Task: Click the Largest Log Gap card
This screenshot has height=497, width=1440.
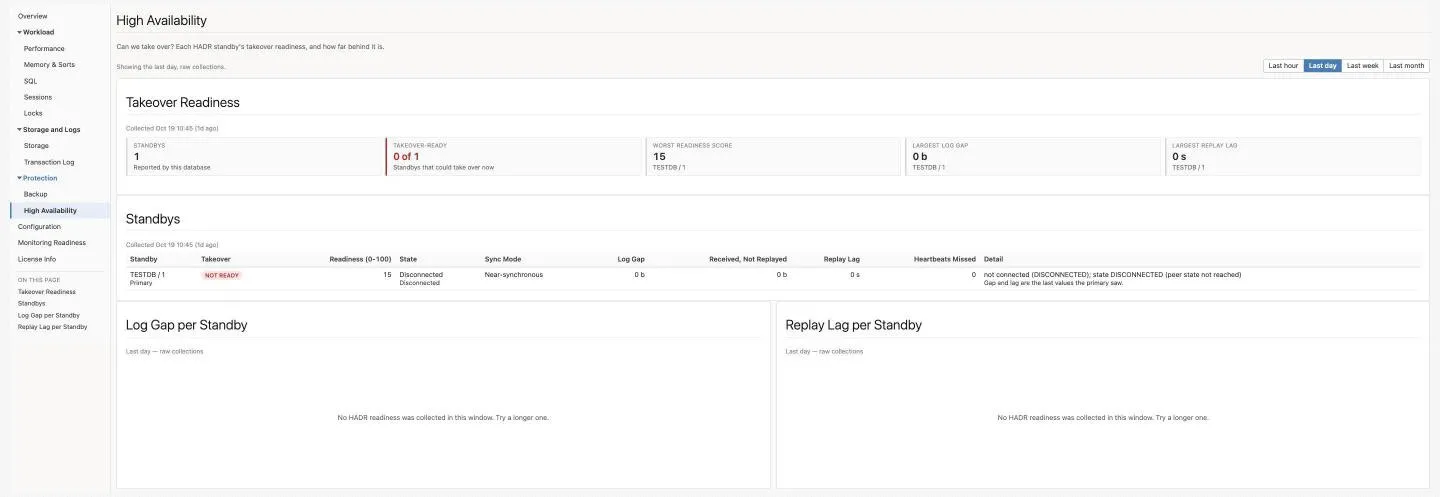Action: (x=1033, y=156)
